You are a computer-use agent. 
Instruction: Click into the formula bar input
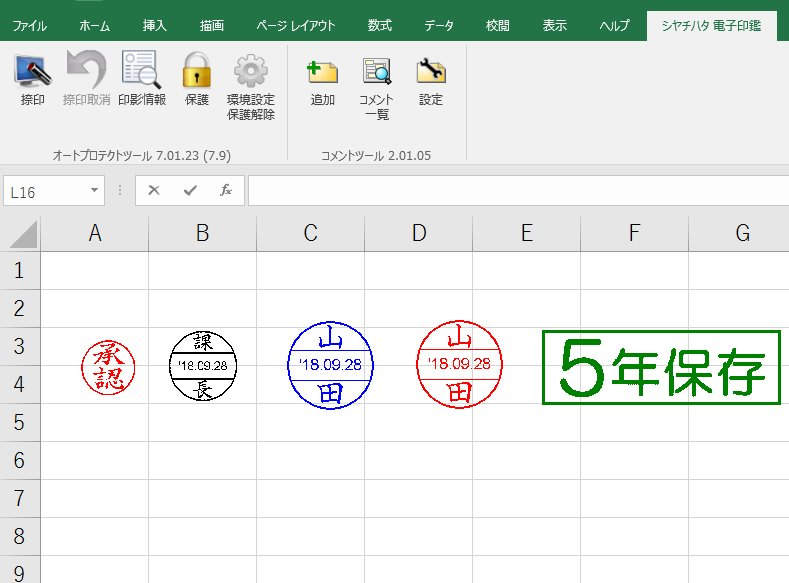(518, 190)
